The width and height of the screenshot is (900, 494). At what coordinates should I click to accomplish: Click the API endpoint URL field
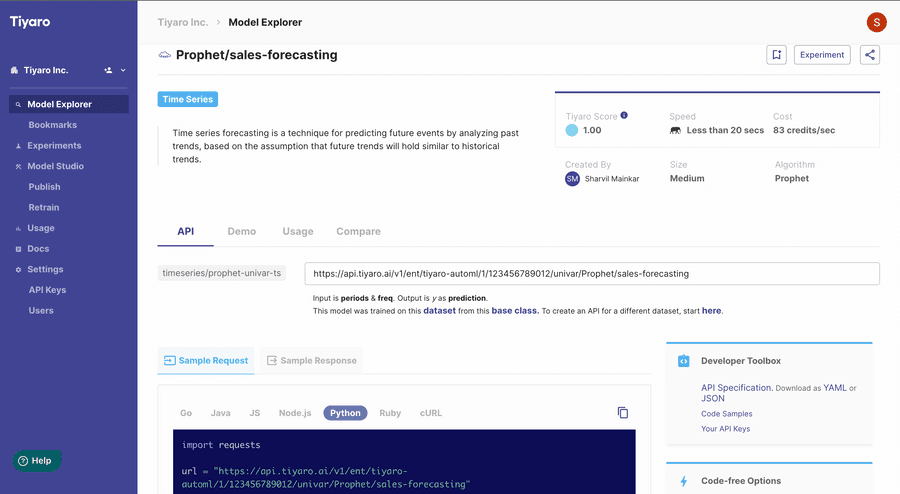(592, 274)
